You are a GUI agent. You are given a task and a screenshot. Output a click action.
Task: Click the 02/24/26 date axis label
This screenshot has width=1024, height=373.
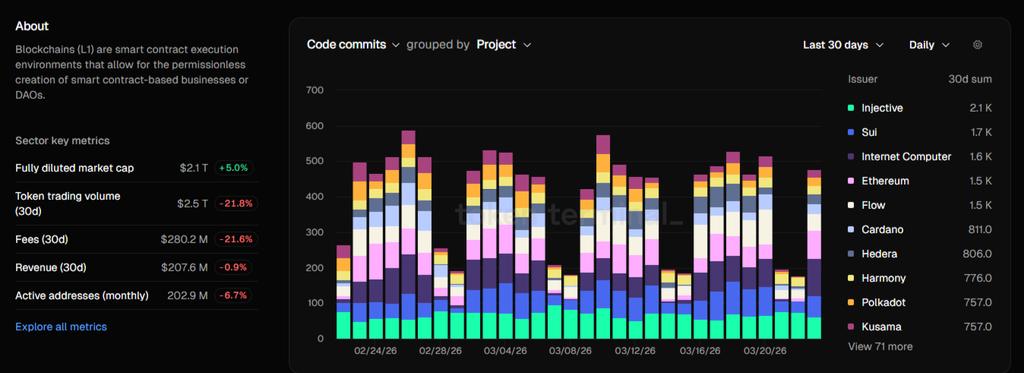point(376,351)
